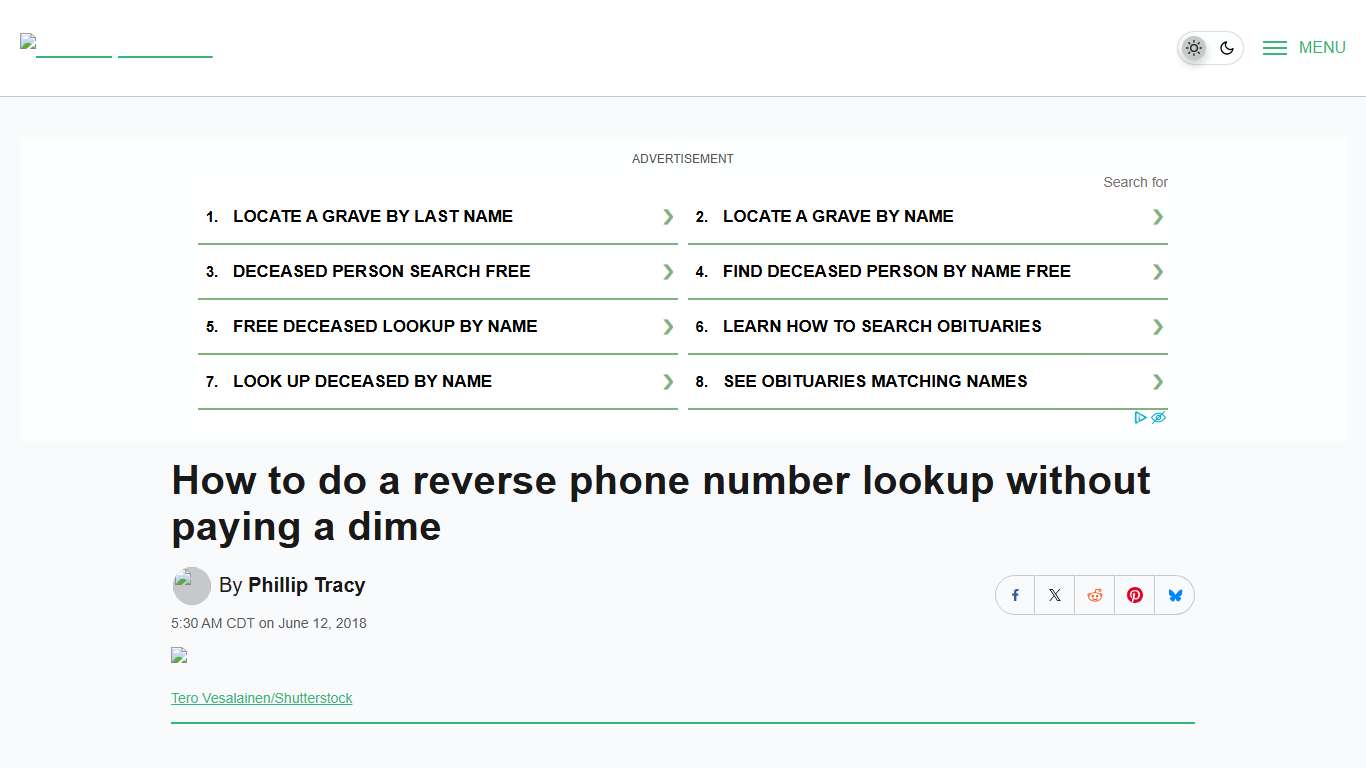Click Phillip Tracy's author avatar

pyautogui.click(x=191, y=586)
